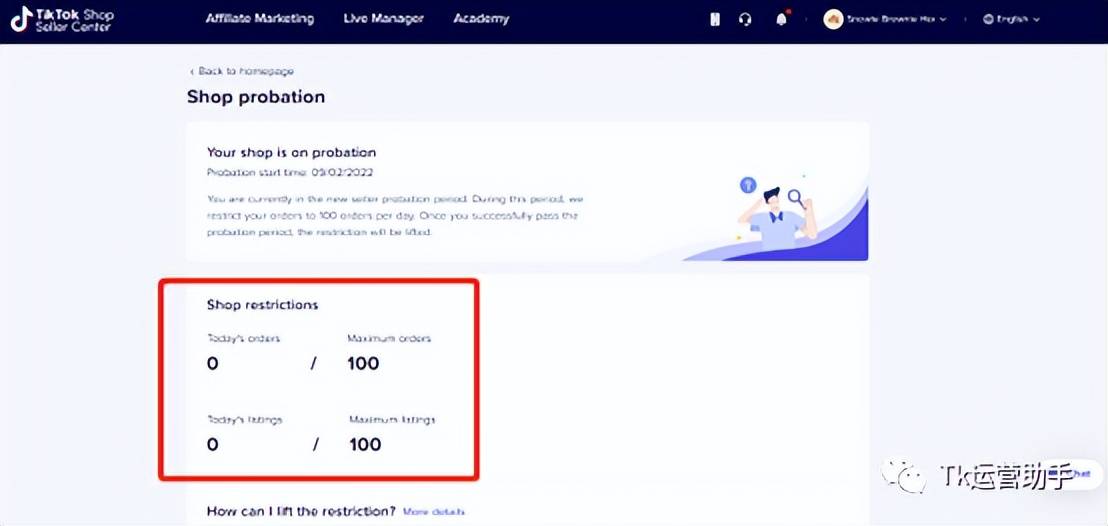Screen dimensions: 1108x526
Task: Click the globe language icon
Action: [988, 20]
